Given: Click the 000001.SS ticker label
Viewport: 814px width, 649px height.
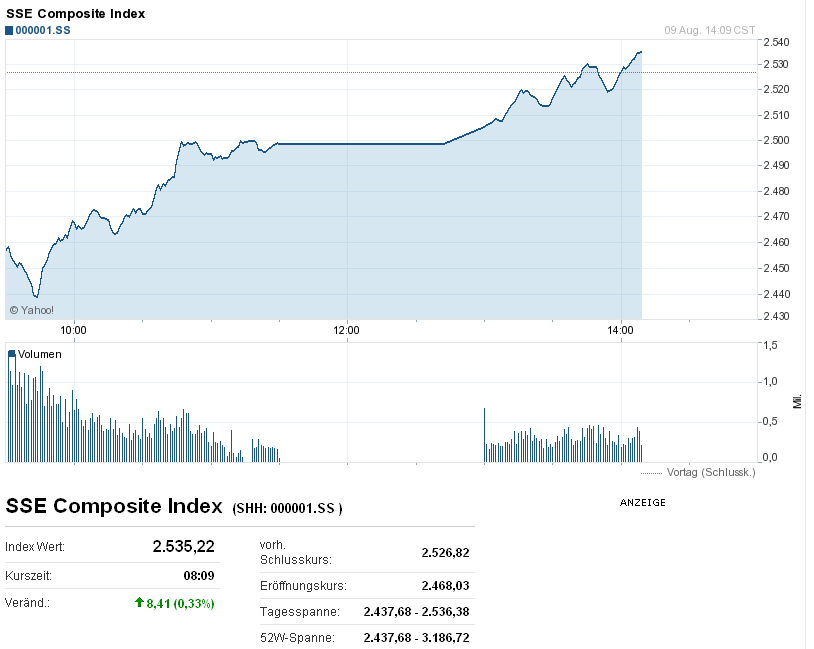Looking at the screenshot, I should coord(43,30).
